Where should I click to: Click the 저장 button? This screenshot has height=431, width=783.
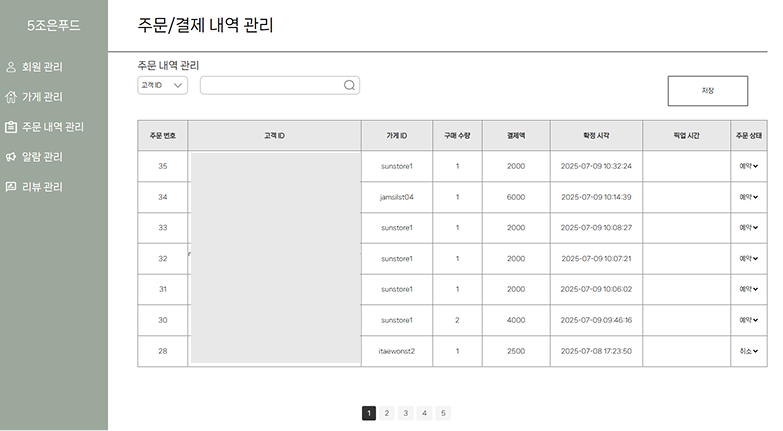708,91
